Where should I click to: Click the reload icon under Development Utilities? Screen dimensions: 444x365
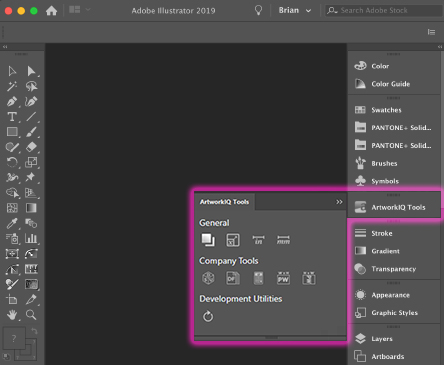pos(208,316)
